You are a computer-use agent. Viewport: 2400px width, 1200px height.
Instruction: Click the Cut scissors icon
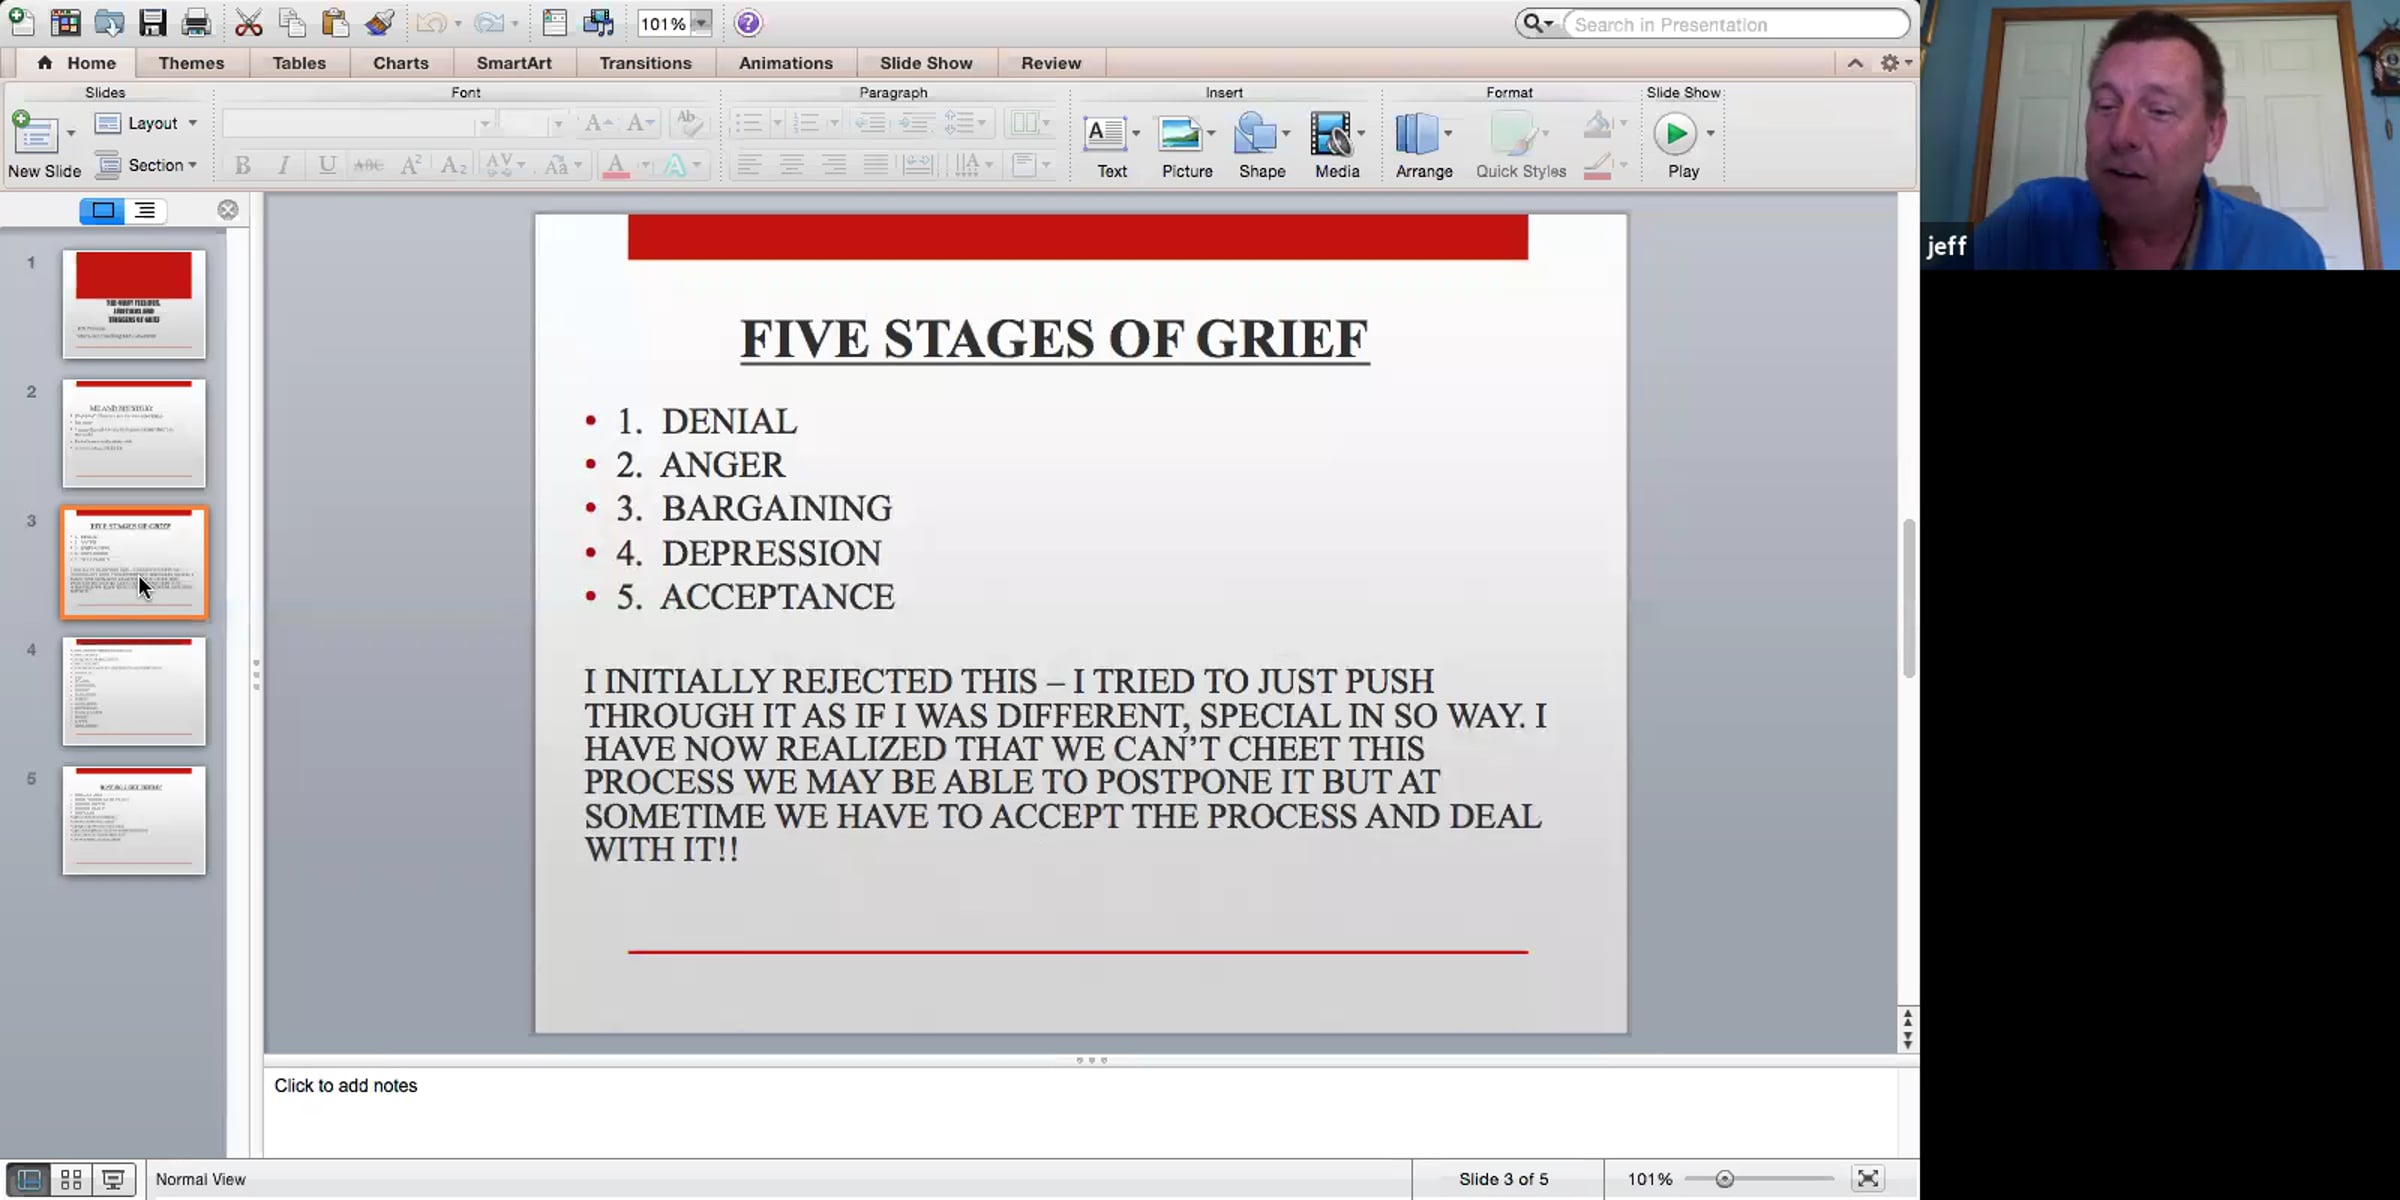tap(248, 23)
